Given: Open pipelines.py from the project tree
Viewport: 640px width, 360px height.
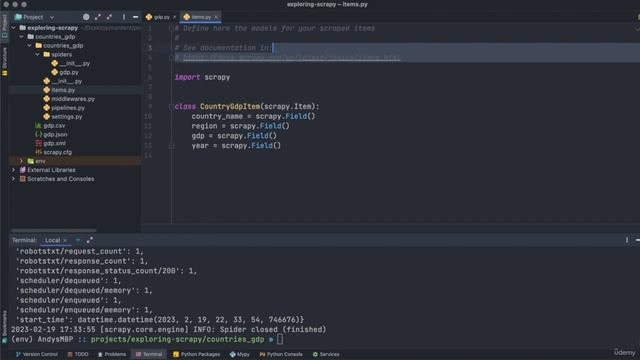Looking at the screenshot, I should tap(68, 108).
